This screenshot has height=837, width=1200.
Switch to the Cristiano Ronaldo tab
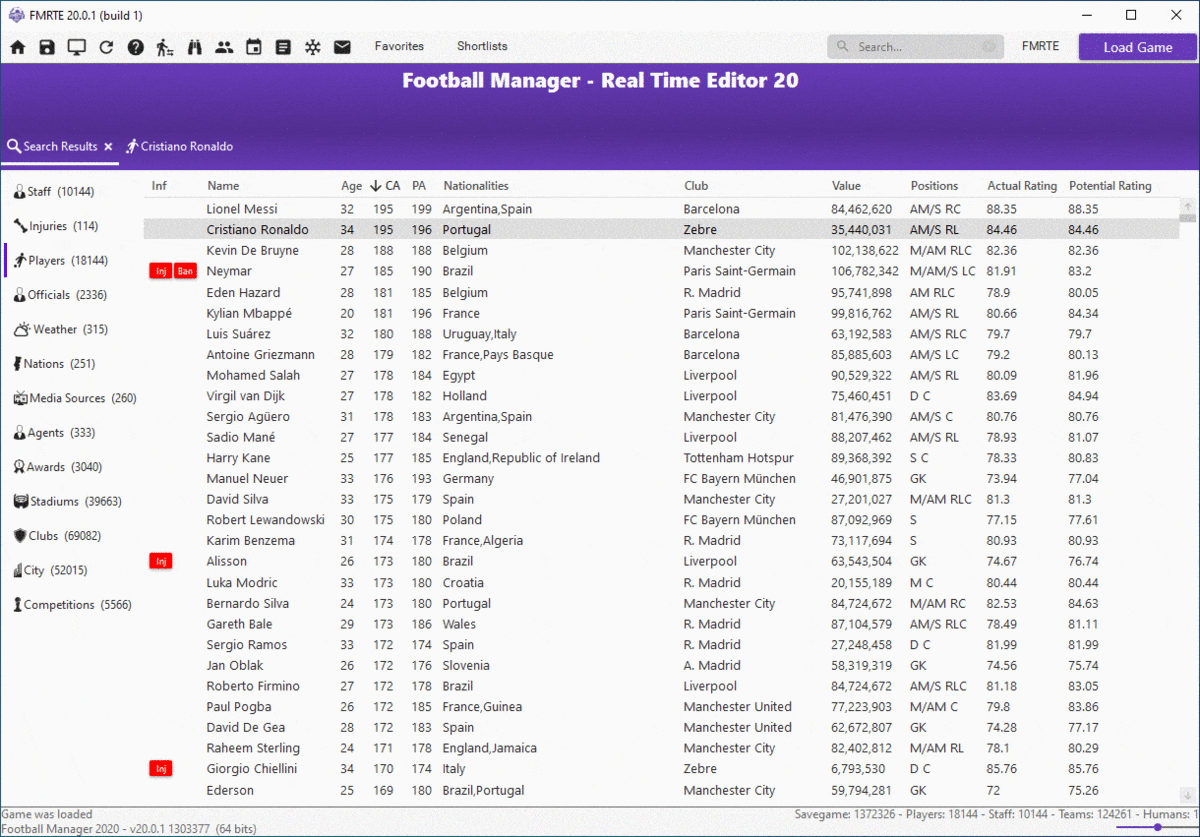(180, 146)
